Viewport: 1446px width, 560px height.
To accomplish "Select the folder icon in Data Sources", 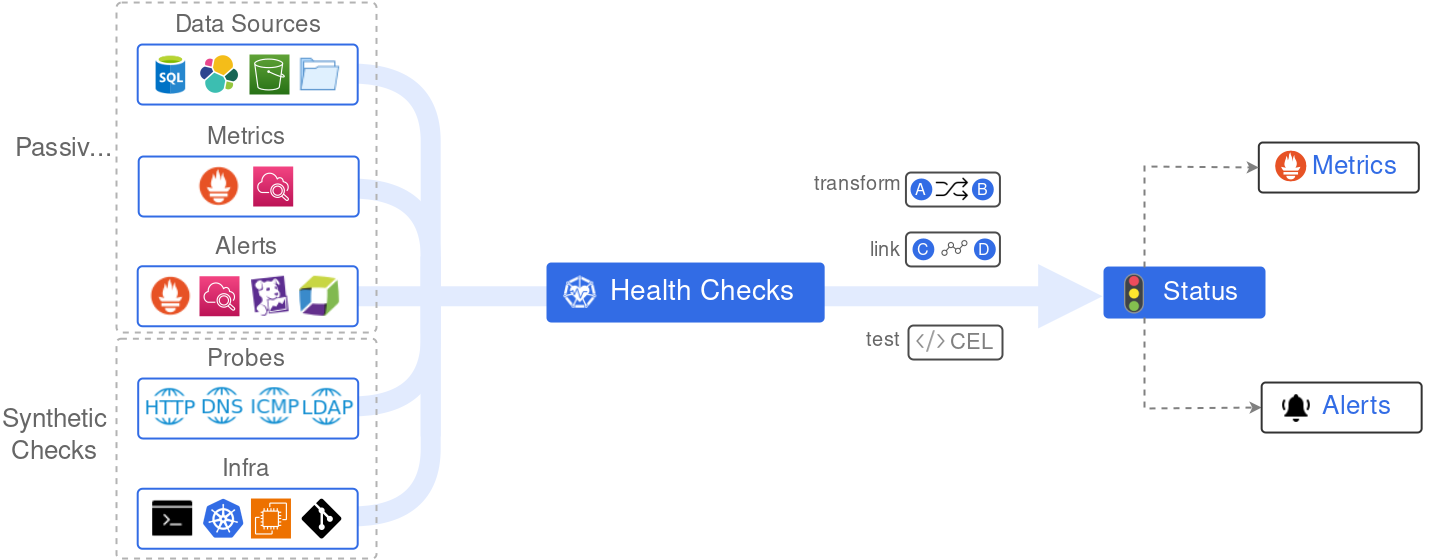I will click(x=320, y=75).
